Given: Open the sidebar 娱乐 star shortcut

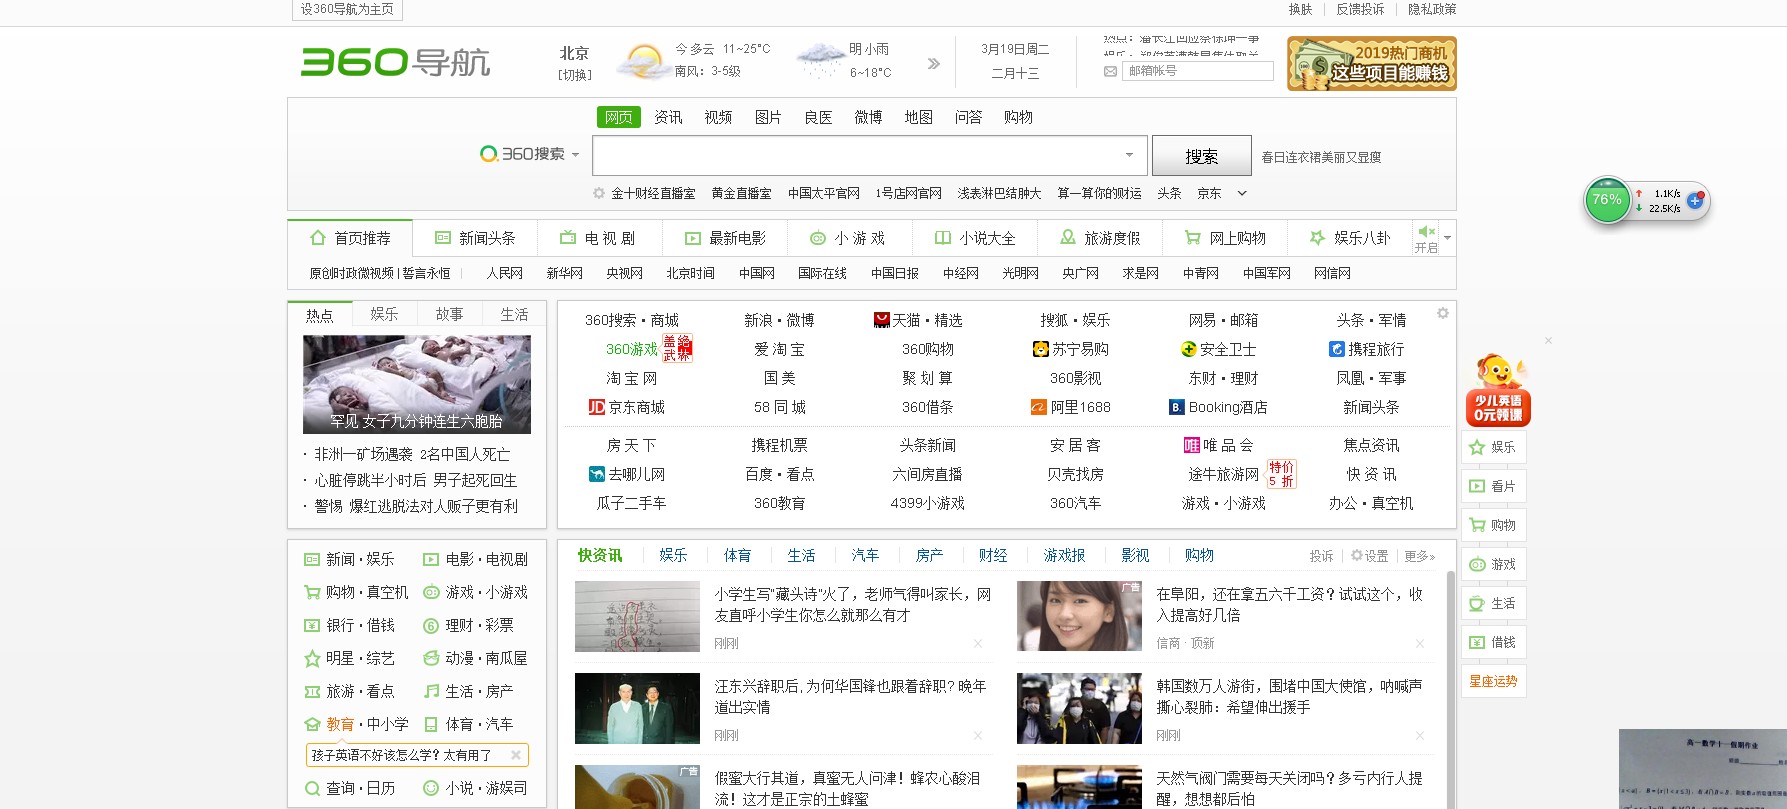Looking at the screenshot, I should 1493,447.
